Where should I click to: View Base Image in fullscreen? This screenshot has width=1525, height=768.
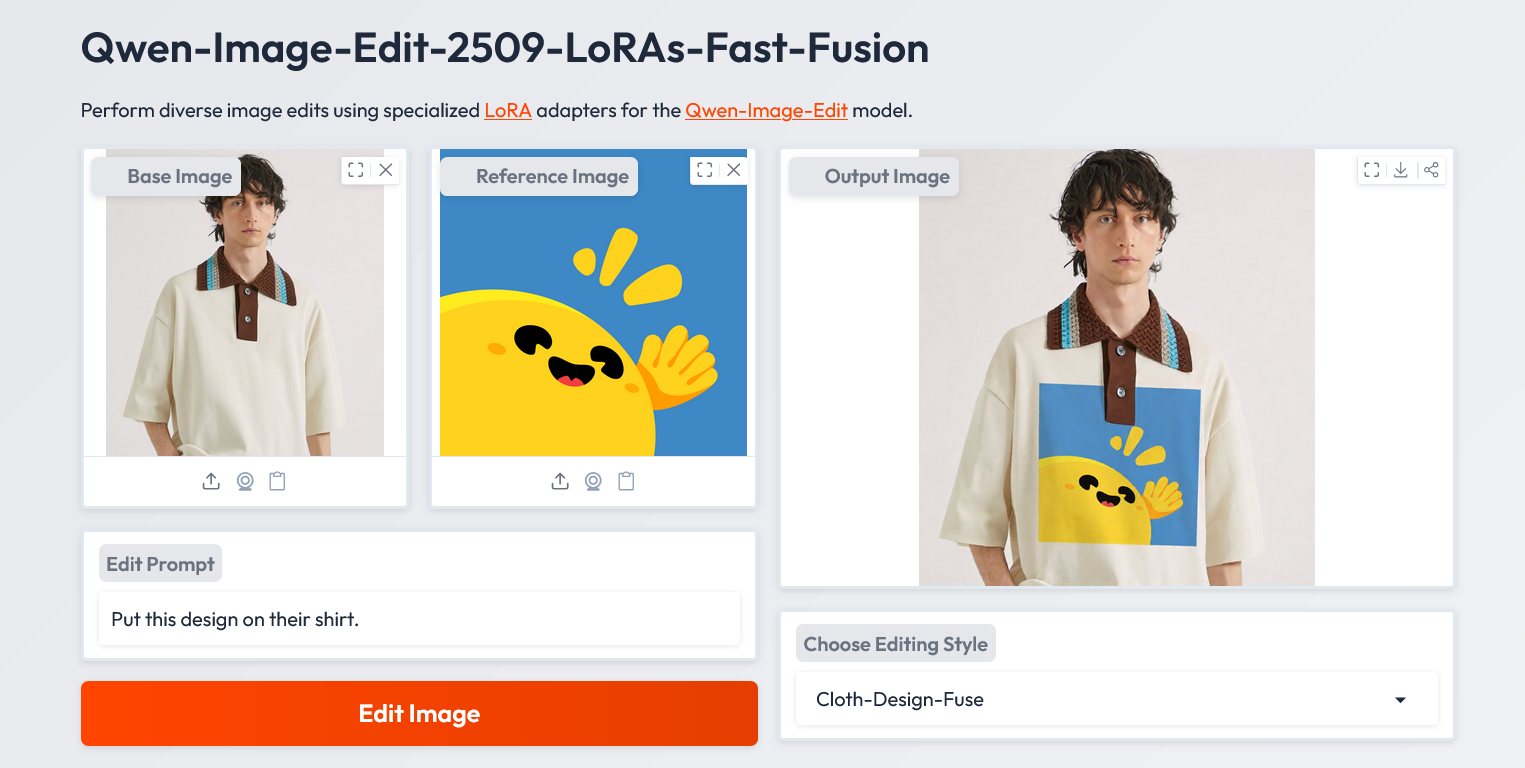click(x=356, y=170)
